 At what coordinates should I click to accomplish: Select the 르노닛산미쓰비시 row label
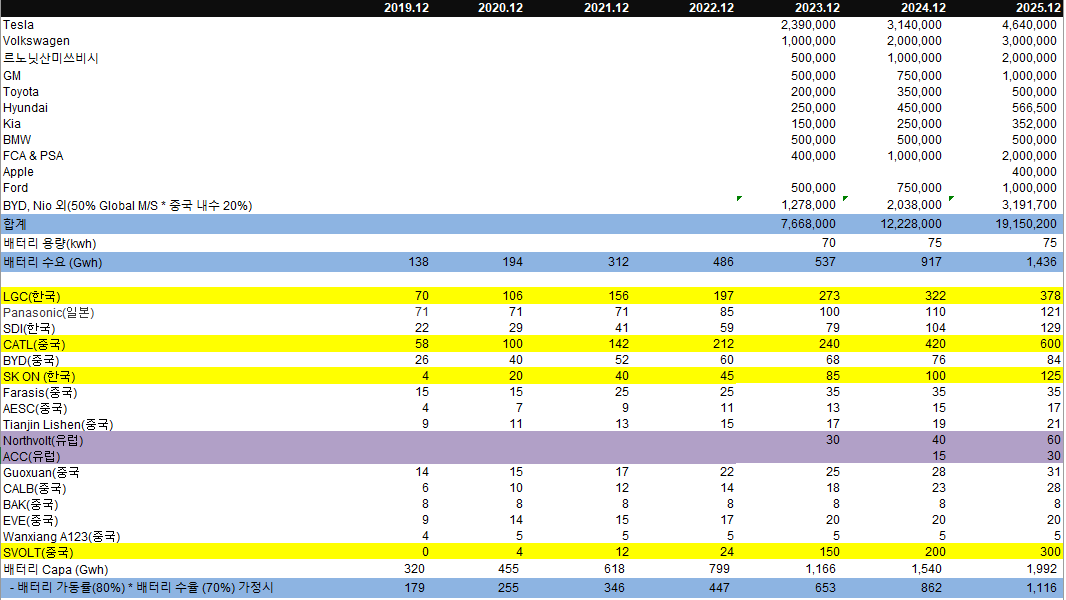50,58
